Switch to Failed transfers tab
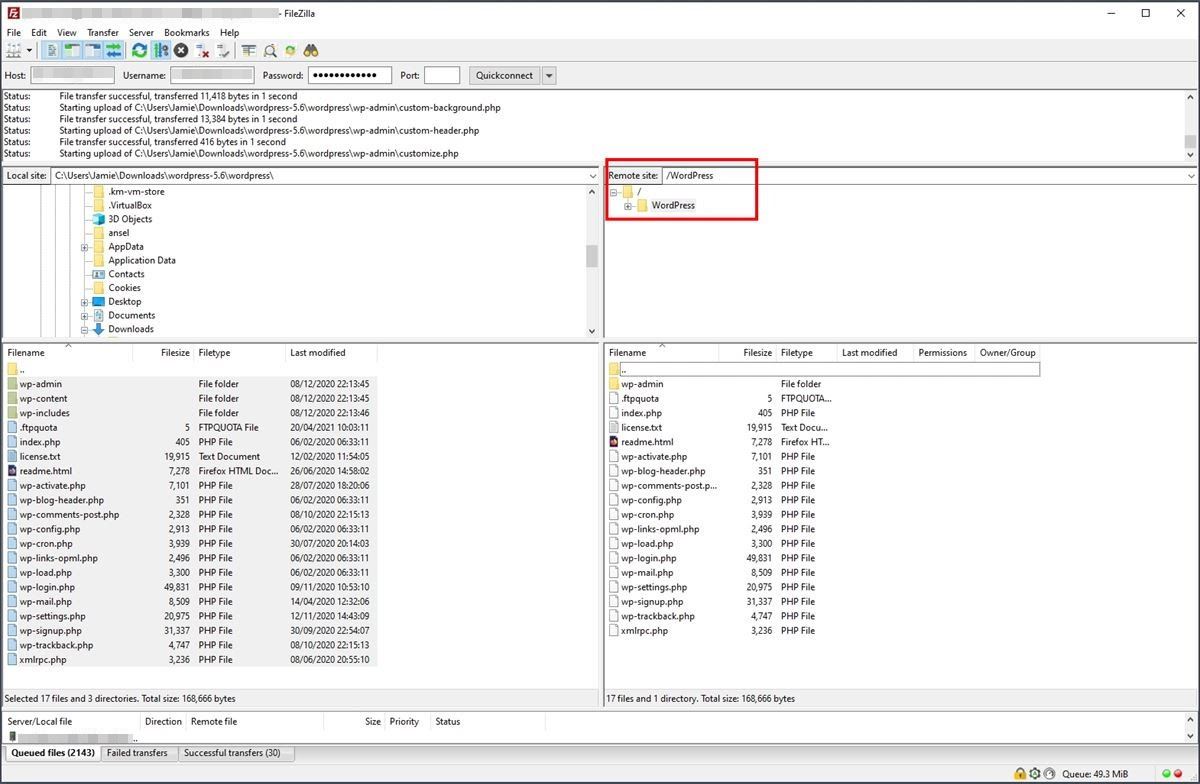This screenshot has height=784, width=1200. click(137, 753)
